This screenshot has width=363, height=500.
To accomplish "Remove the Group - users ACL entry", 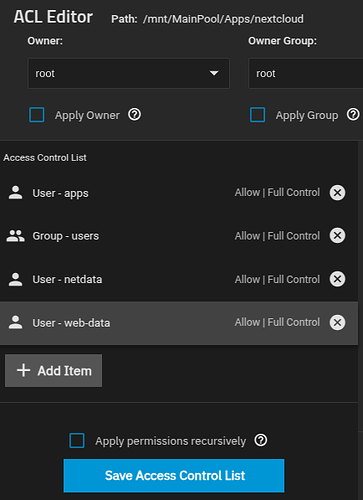I will click(x=337, y=236).
